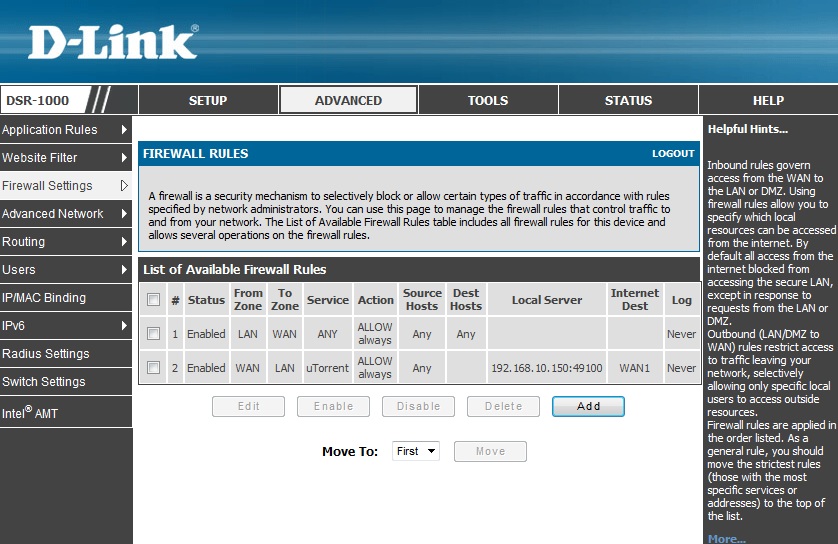Click the FIREWALL RULES page title

coord(196,153)
